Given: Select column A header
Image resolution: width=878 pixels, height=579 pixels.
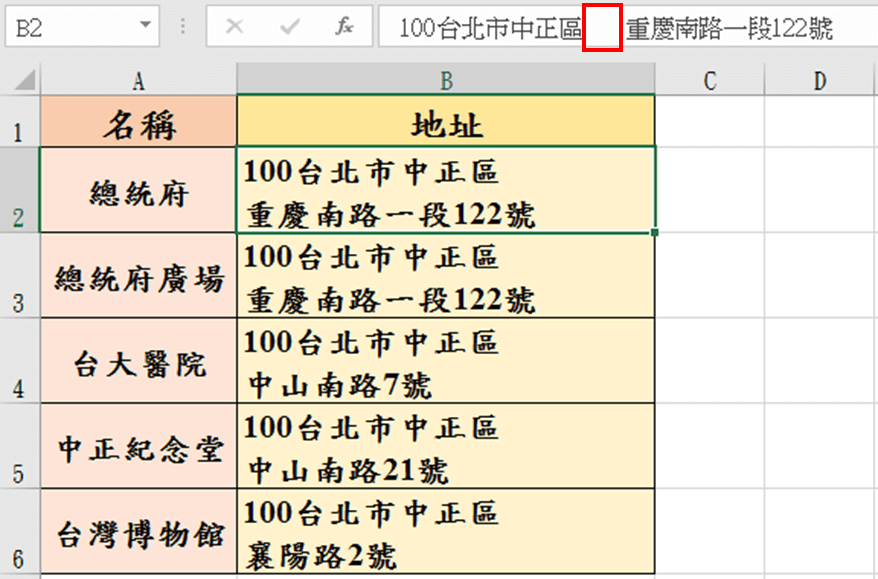Looking at the screenshot, I should click(x=138, y=81).
